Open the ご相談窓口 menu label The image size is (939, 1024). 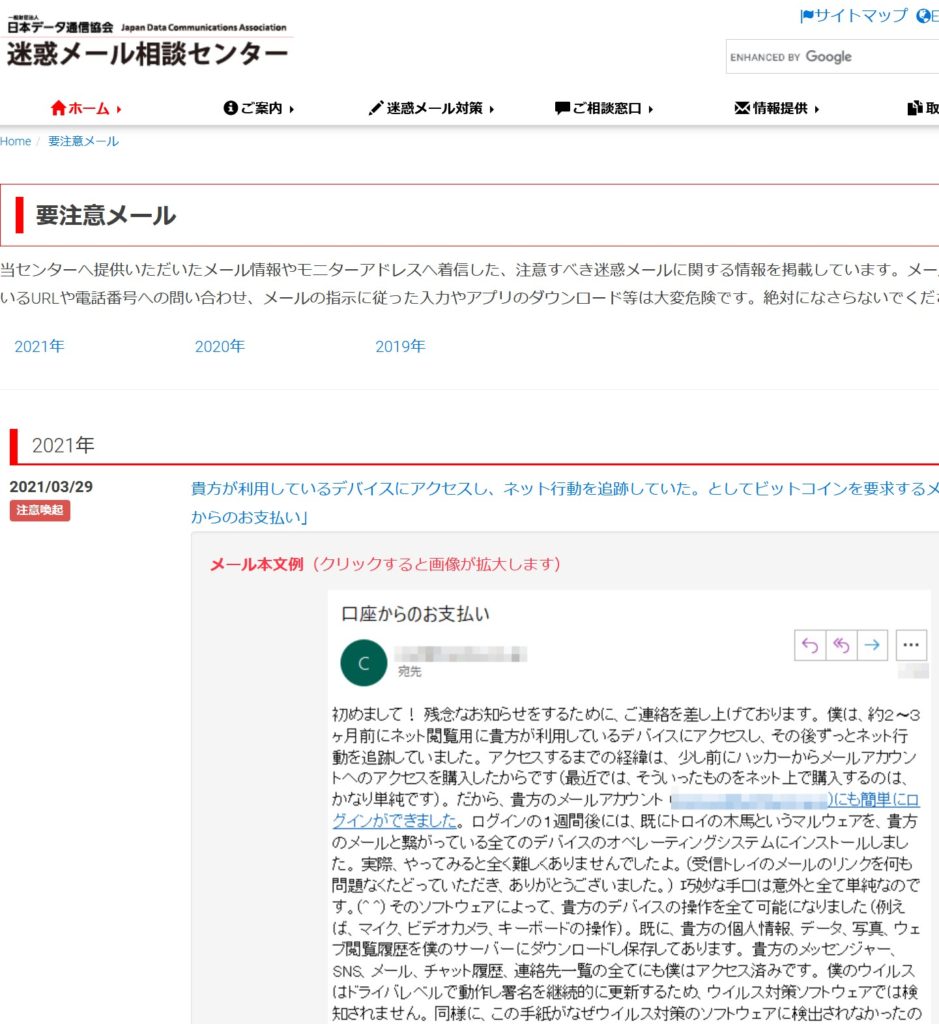pos(607,108)
